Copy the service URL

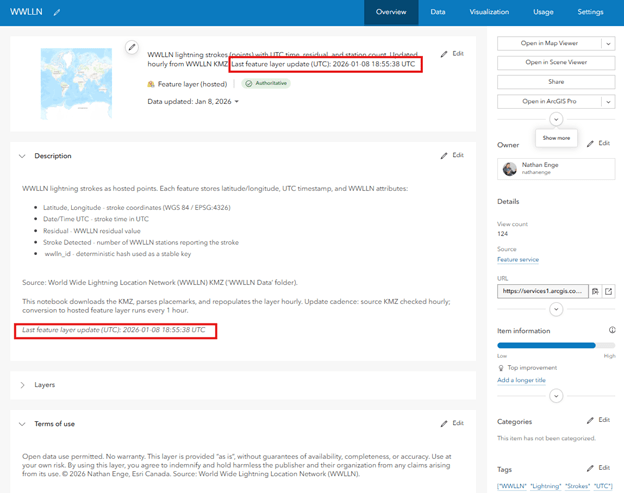pos(595,291)
